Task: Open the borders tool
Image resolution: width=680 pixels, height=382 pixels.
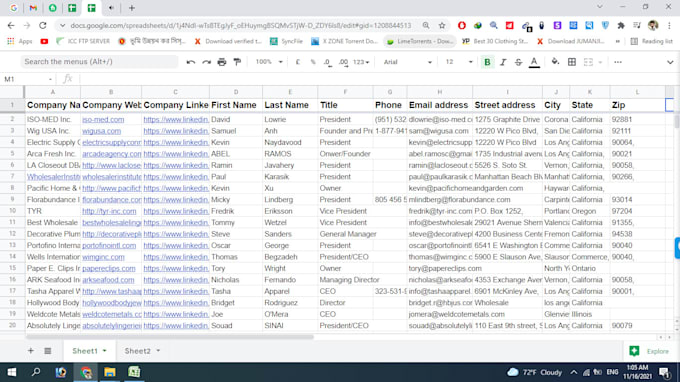Action: coord(572,62)
